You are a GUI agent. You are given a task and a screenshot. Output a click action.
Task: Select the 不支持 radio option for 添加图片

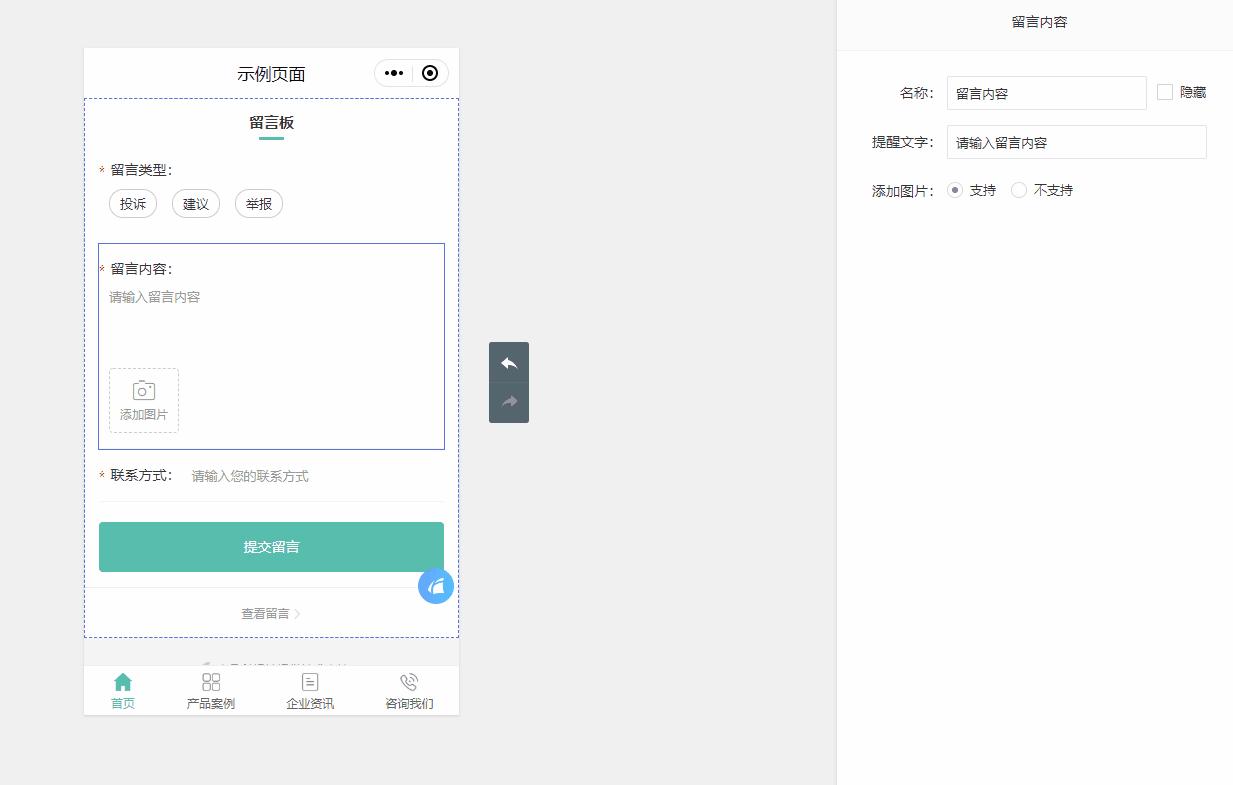(1017, 189)
